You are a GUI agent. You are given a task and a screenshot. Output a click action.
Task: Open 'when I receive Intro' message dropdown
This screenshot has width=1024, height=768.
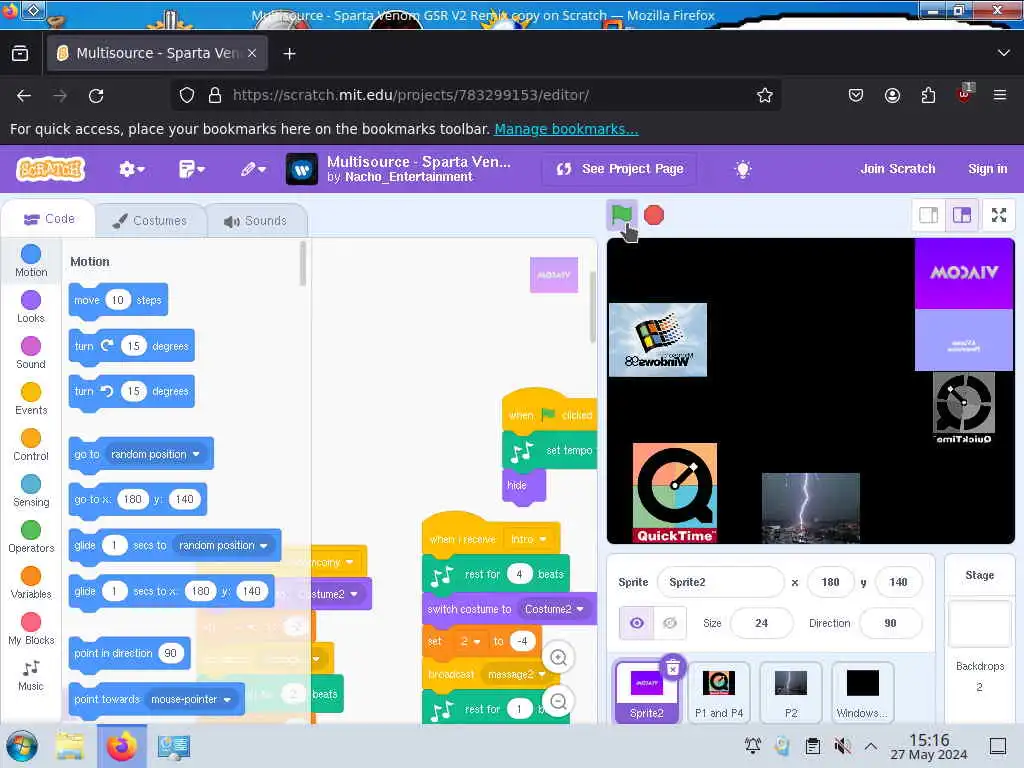(543, 539)
